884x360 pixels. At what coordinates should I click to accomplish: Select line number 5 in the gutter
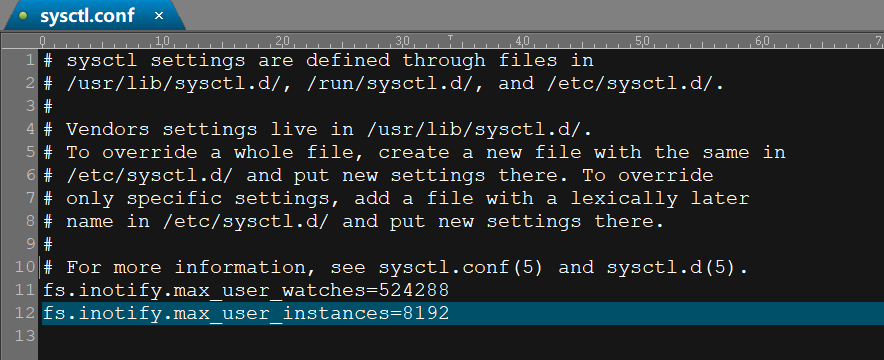(30, 152)
